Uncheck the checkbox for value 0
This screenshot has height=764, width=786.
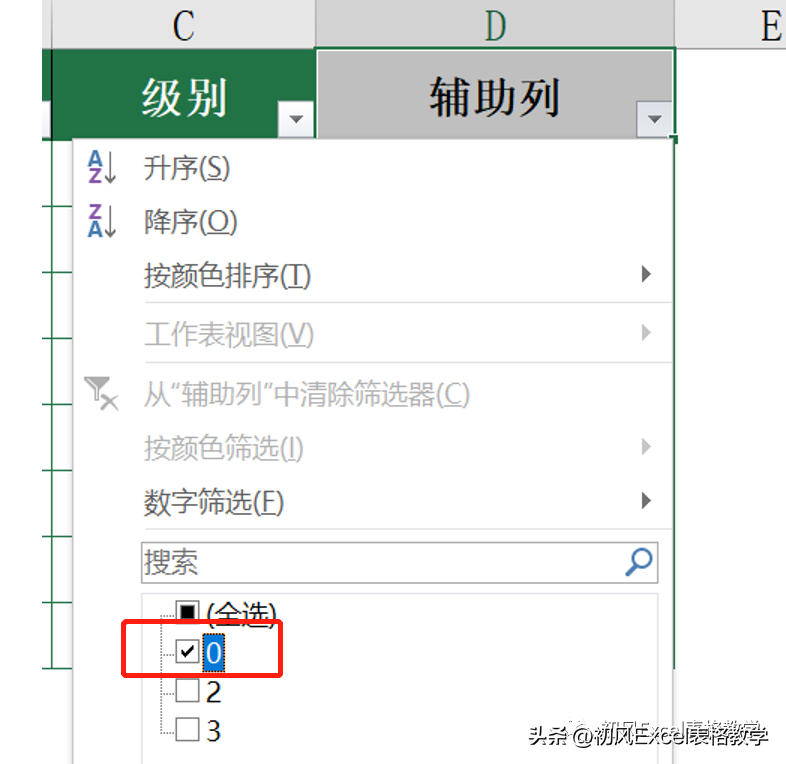click(x=187, y=651)
